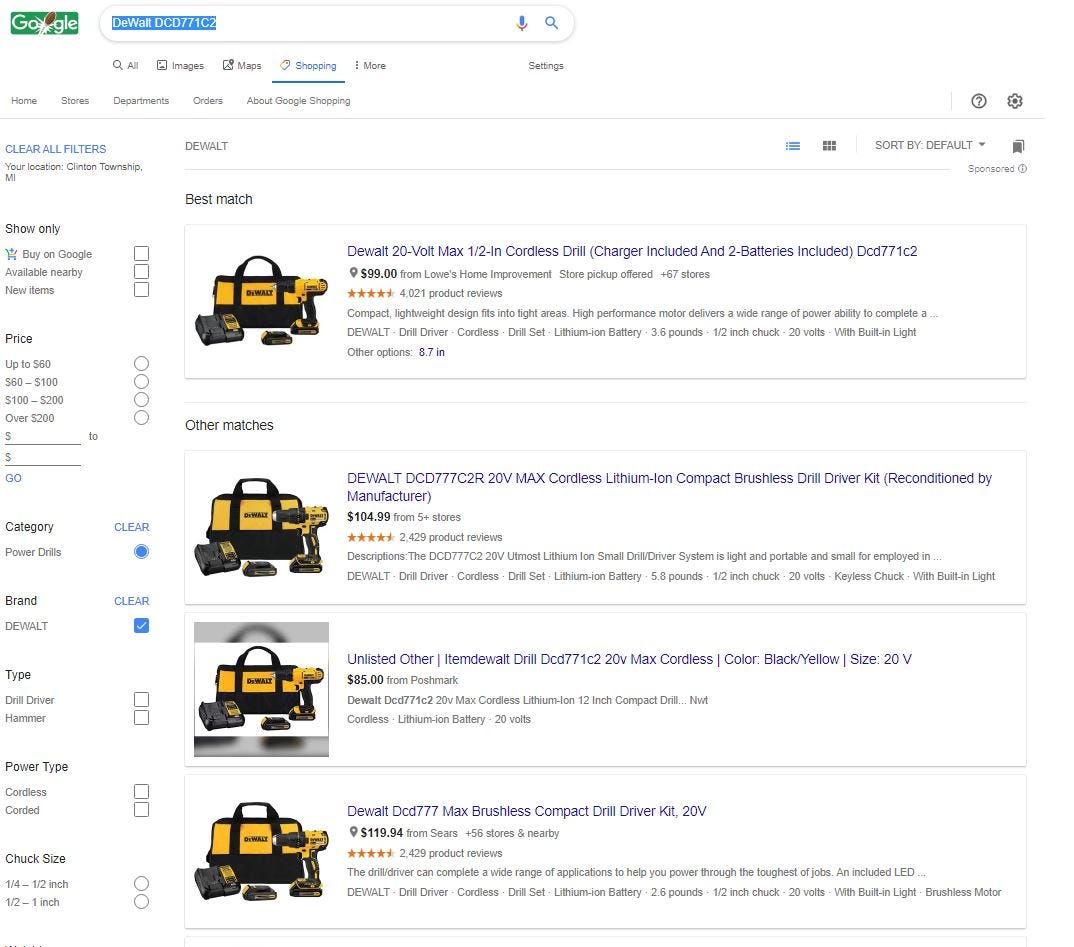
Task: Open Sears Dcd777 product thumbnail
Action: [262, 851]
